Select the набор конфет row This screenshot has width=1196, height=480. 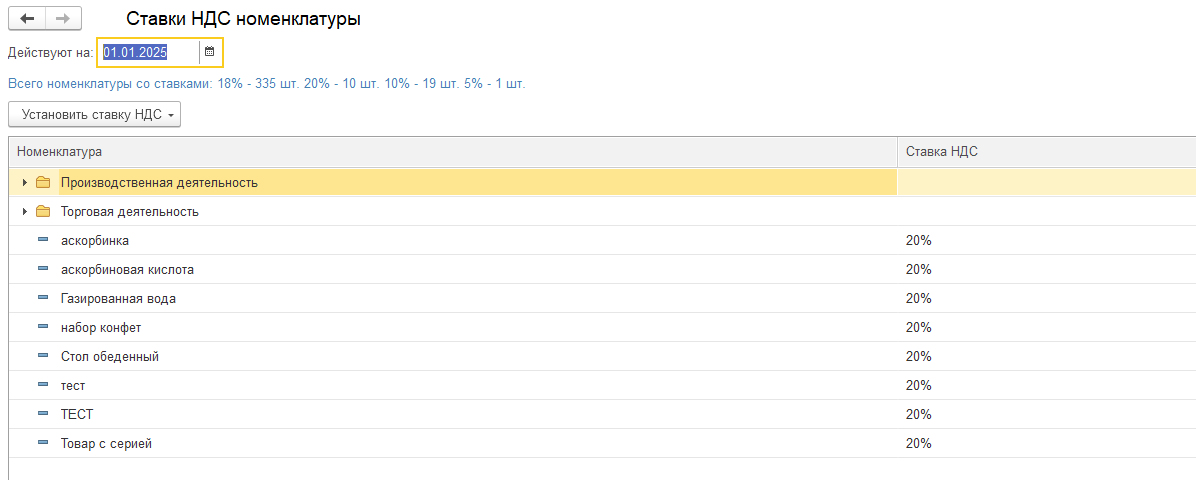[101, 328]
